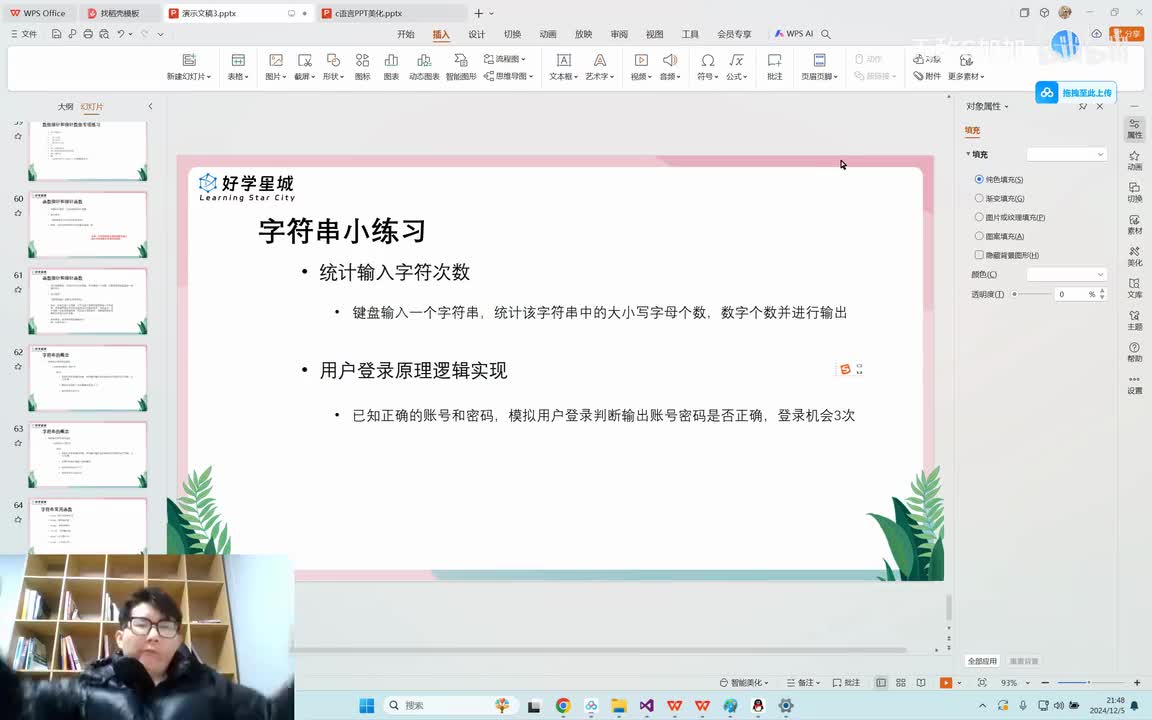Image resolution: width=1152 pixels, height=720 pixels.
Task: Select slide 62 thumbnail
Action: point(87,378)
